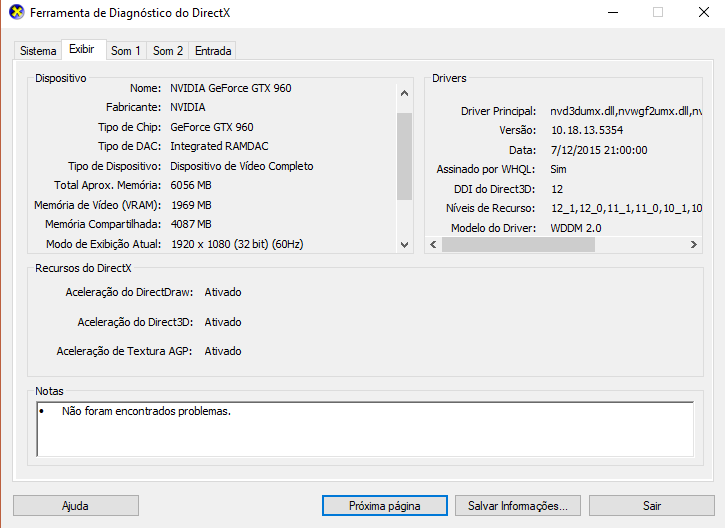Viewport: 725px width, 528px height.
Task: Click inside the Notas text box
Action: click(x=364, y=428)
